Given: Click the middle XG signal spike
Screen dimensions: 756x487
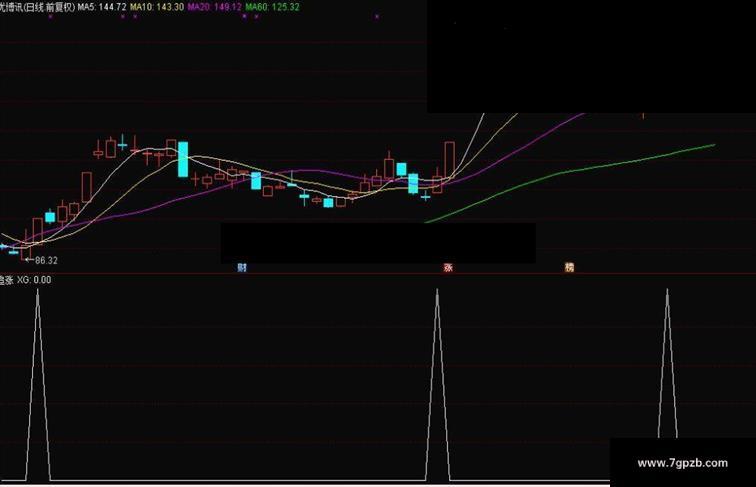Looking at the screenshot, I should [x=437, y=385].
